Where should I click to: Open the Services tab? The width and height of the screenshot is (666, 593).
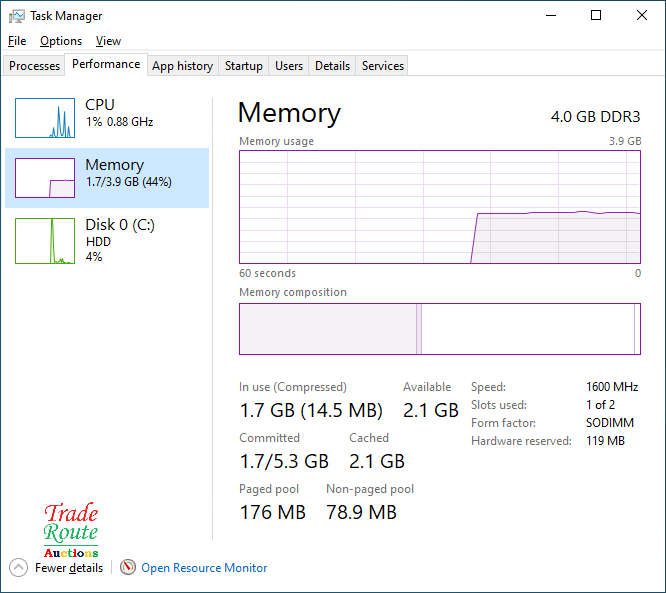pyautogui.click(x=383, y=66)
